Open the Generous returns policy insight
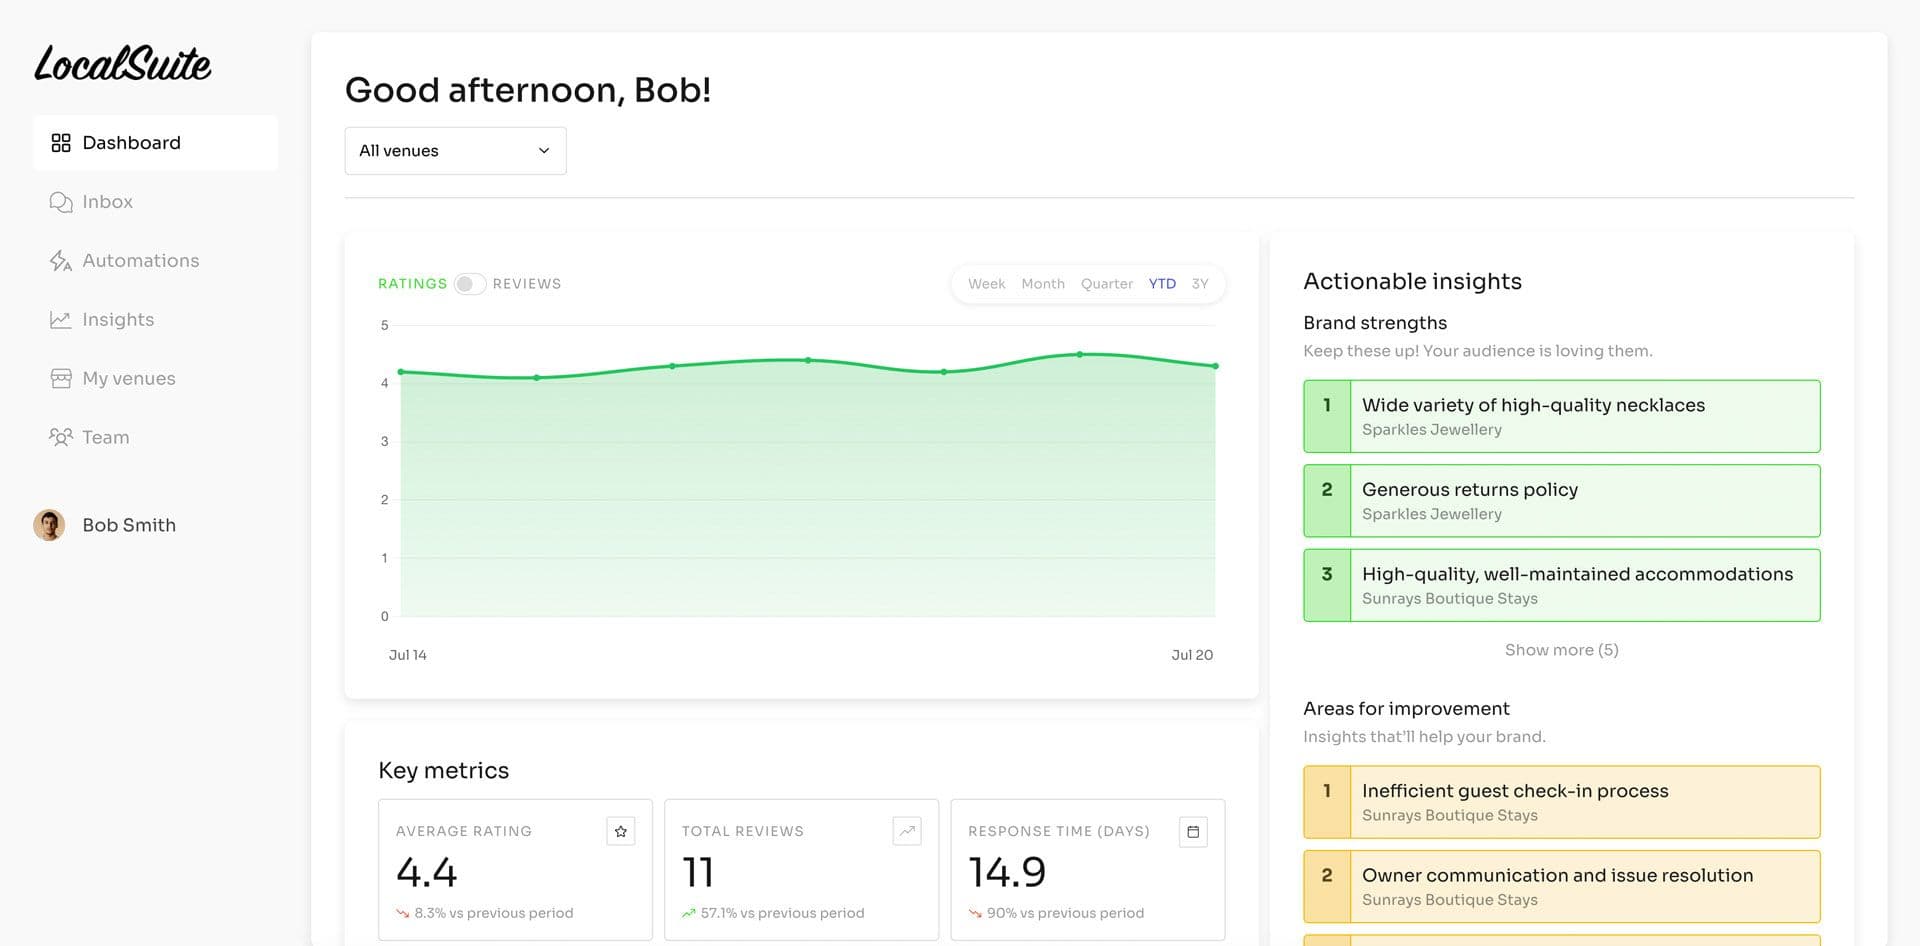This screenshot has width=1920, height=946. (1561, 501)
